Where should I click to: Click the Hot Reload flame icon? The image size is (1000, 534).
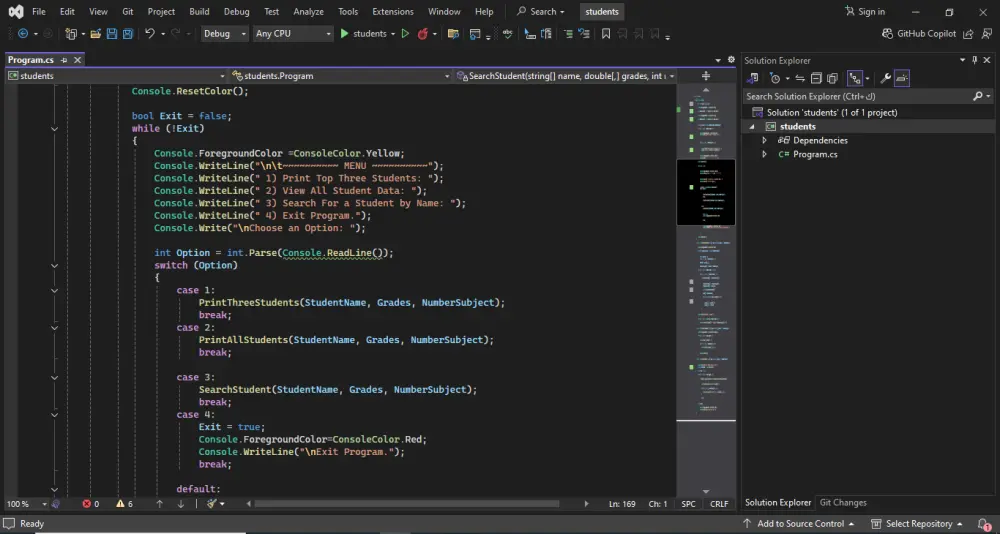tap(423, 34)
